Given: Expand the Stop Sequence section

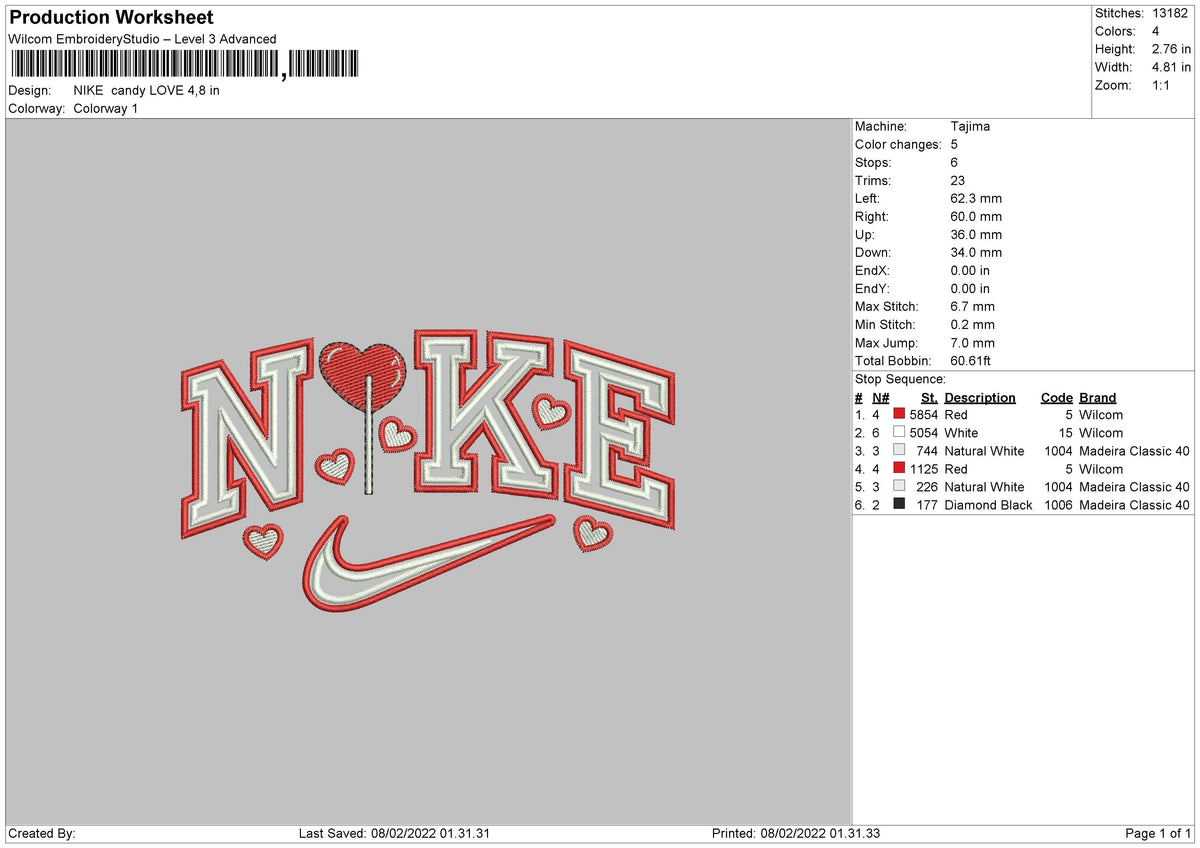Looking at the screenshot, I should click(899, 379).
